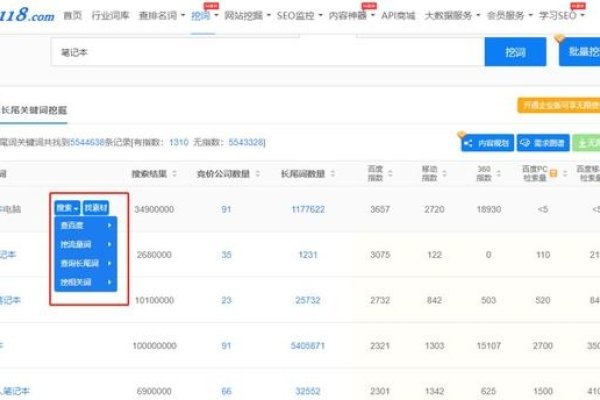
Task: Sort by 竞价公司数量 column arrows
Action: point(258,174)
